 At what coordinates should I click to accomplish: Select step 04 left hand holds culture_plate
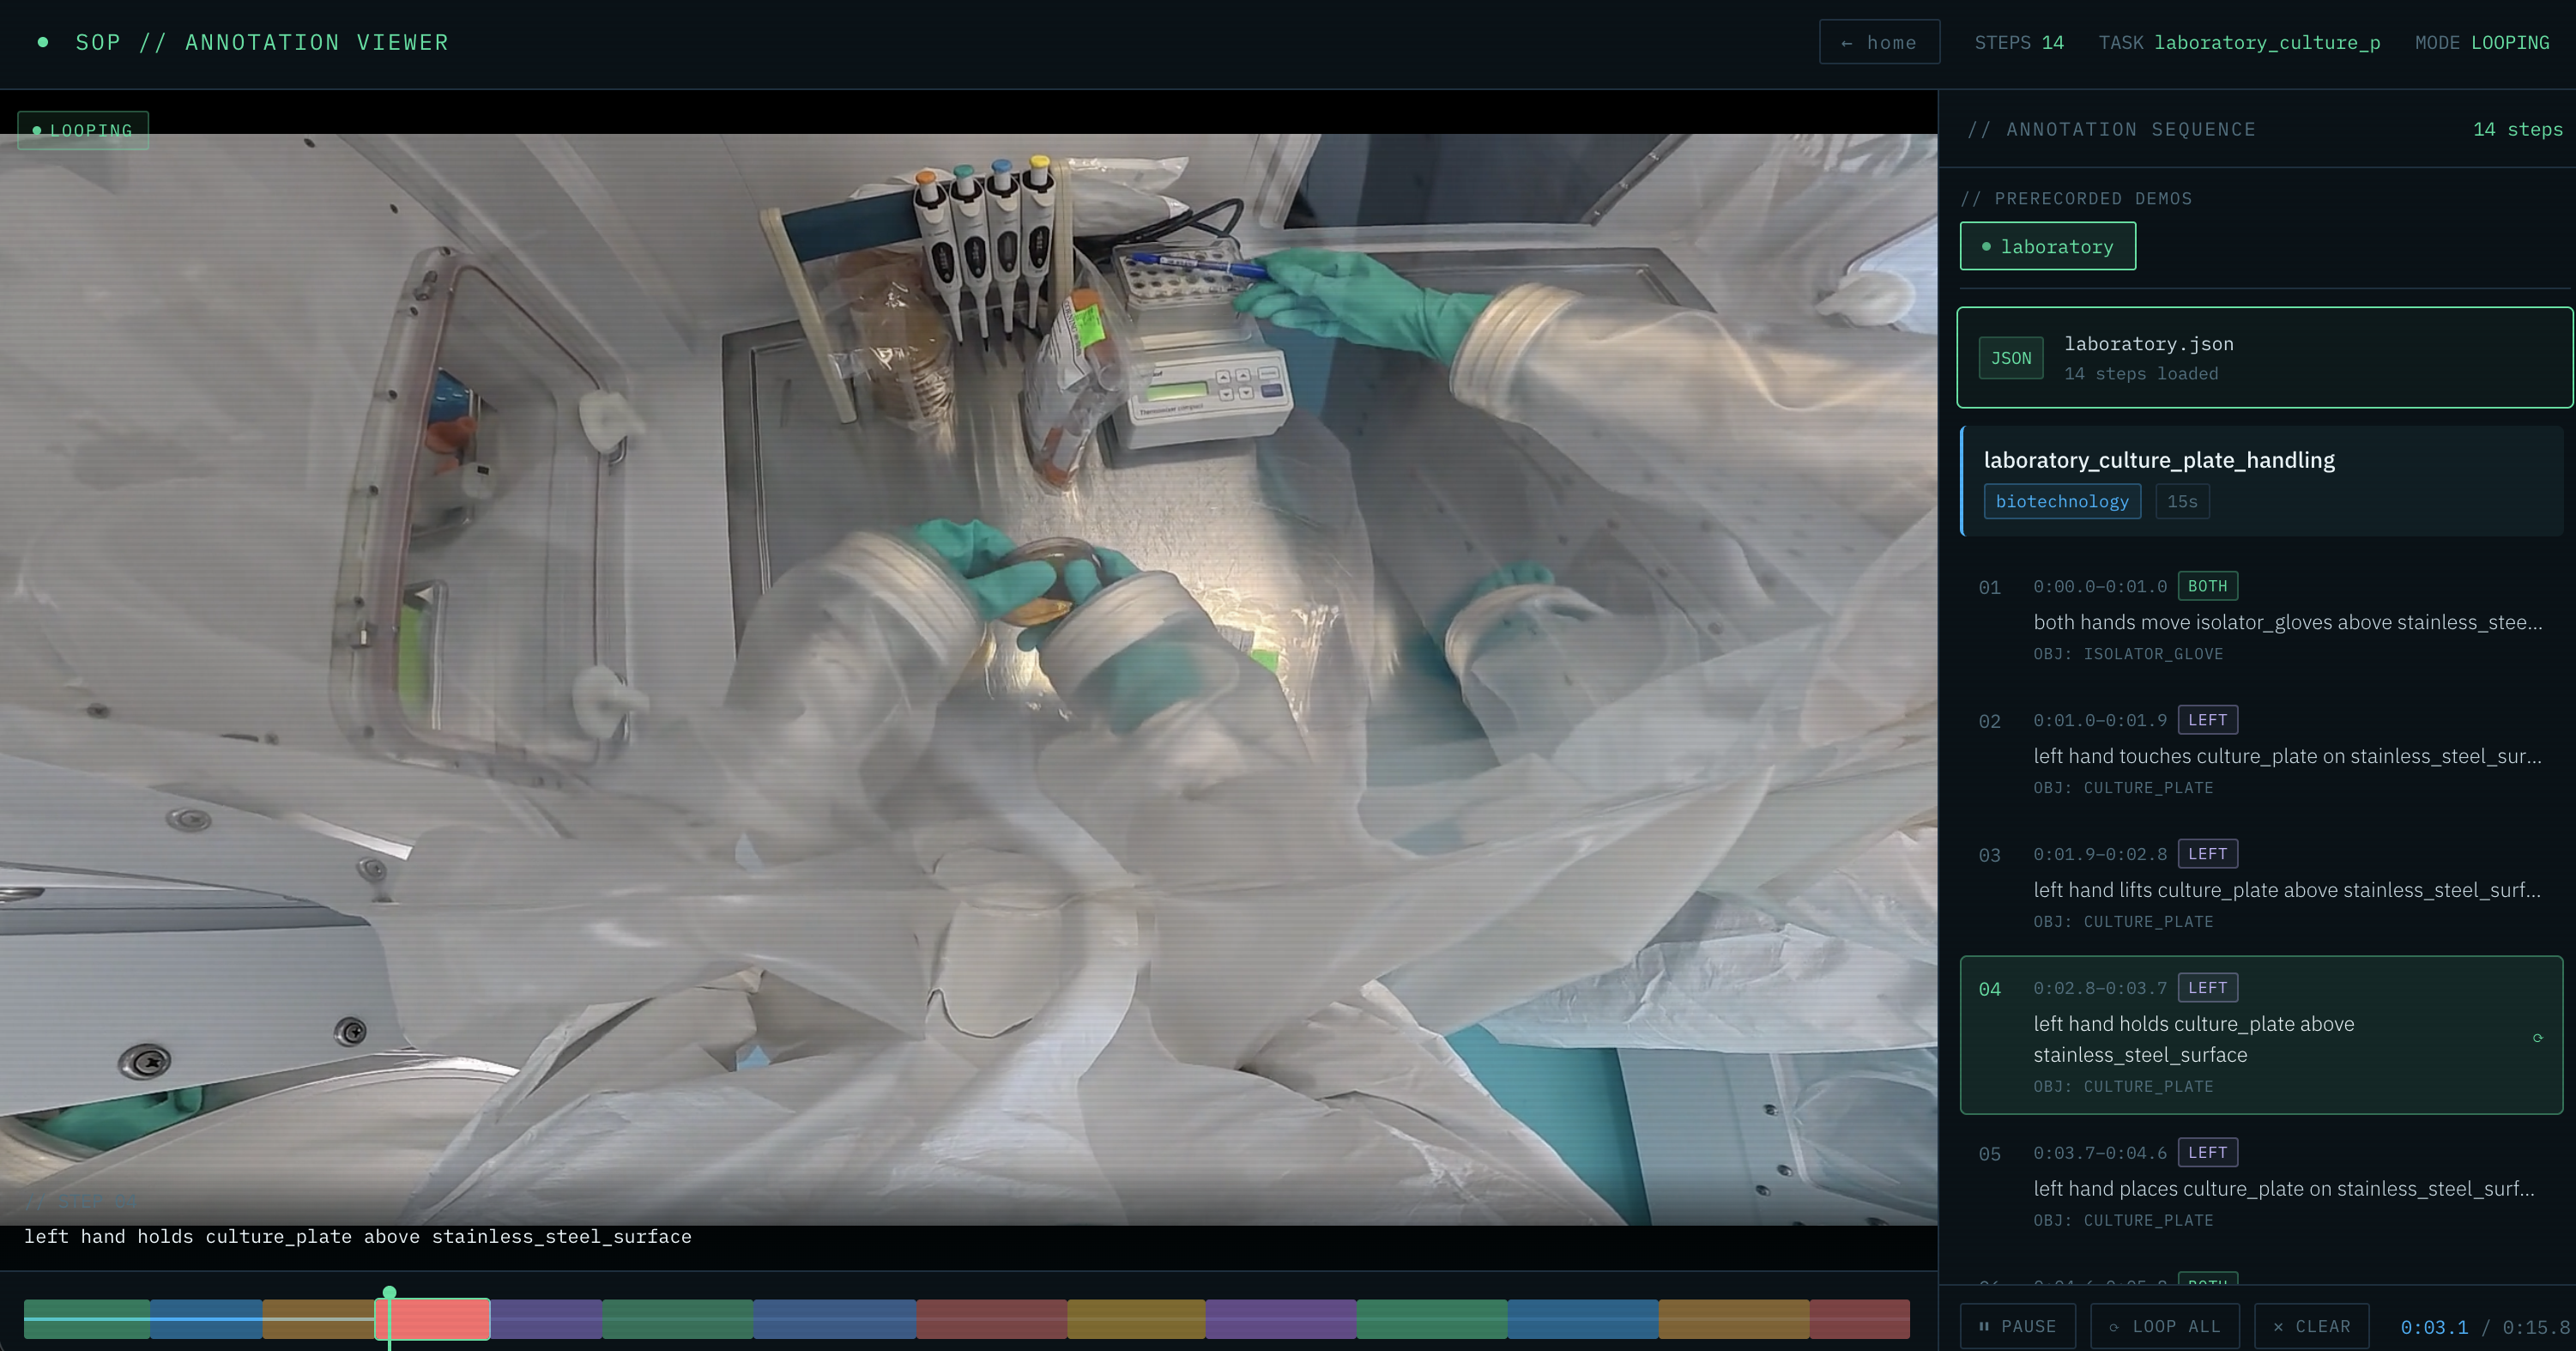pyautogui.click(x=2262, y=1035)
